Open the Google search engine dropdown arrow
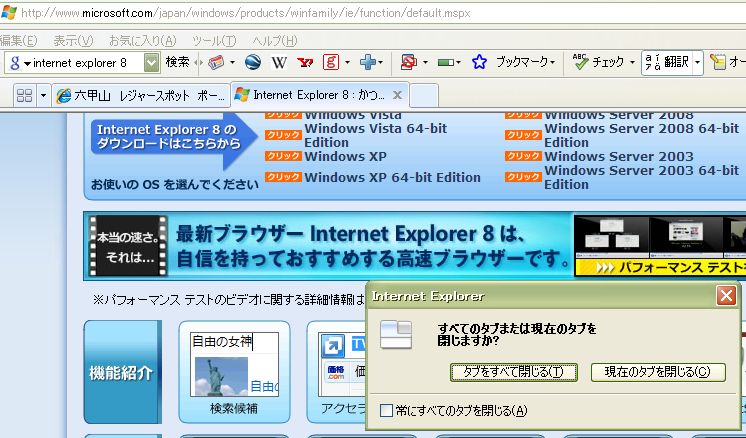 click(28, 64)
